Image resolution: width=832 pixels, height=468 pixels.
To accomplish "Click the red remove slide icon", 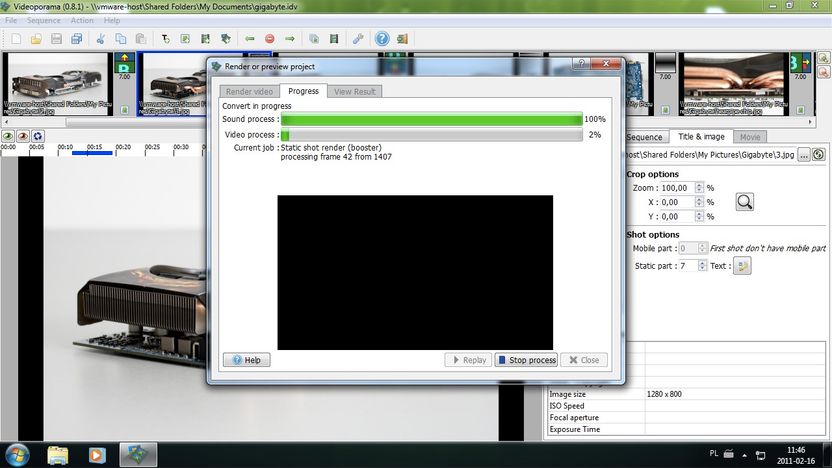I will pos(270,39).
